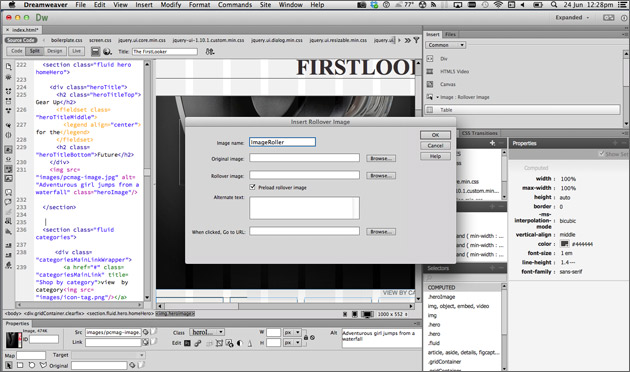
Task: Open the Preview in Browser globe icon
Action: (107, 51)
